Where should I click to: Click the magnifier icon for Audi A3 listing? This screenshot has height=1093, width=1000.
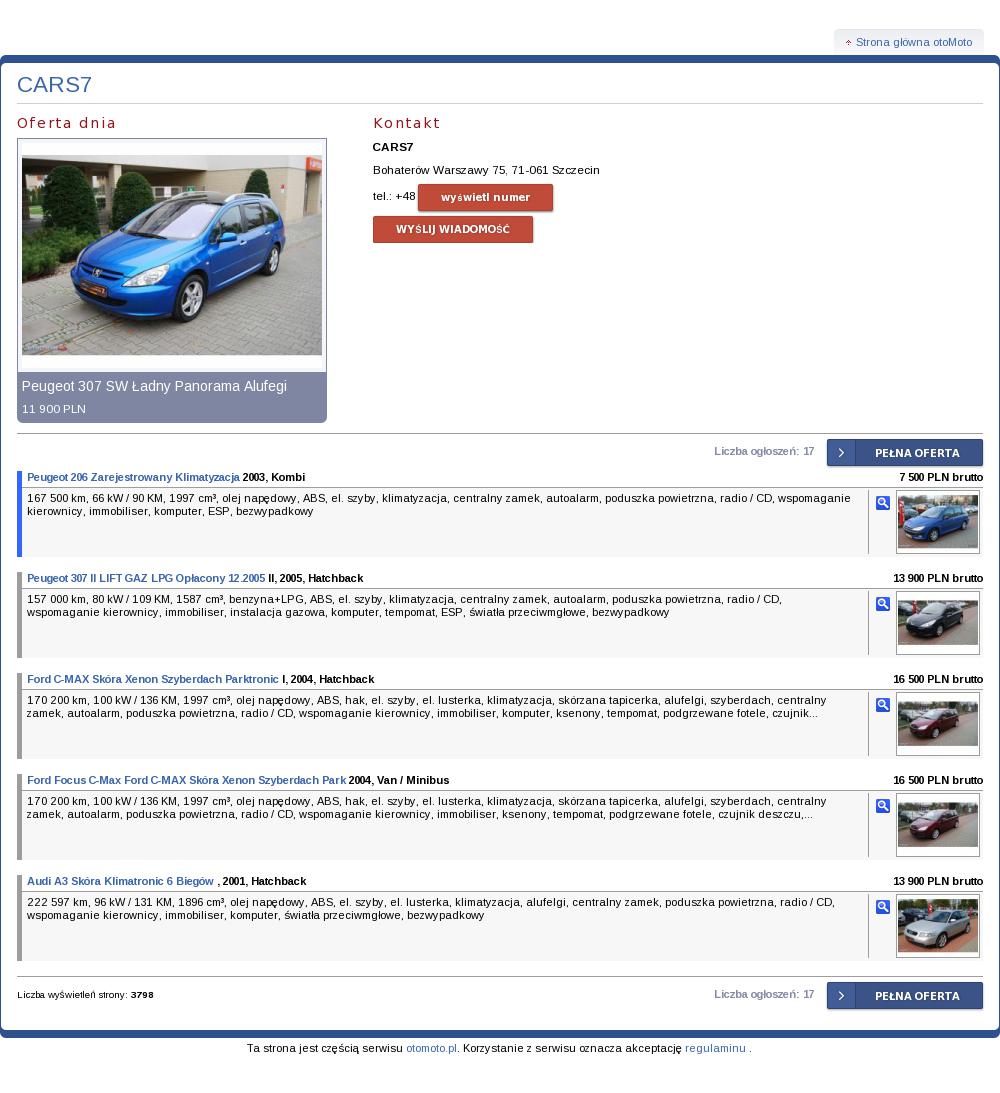coord(882,908)
